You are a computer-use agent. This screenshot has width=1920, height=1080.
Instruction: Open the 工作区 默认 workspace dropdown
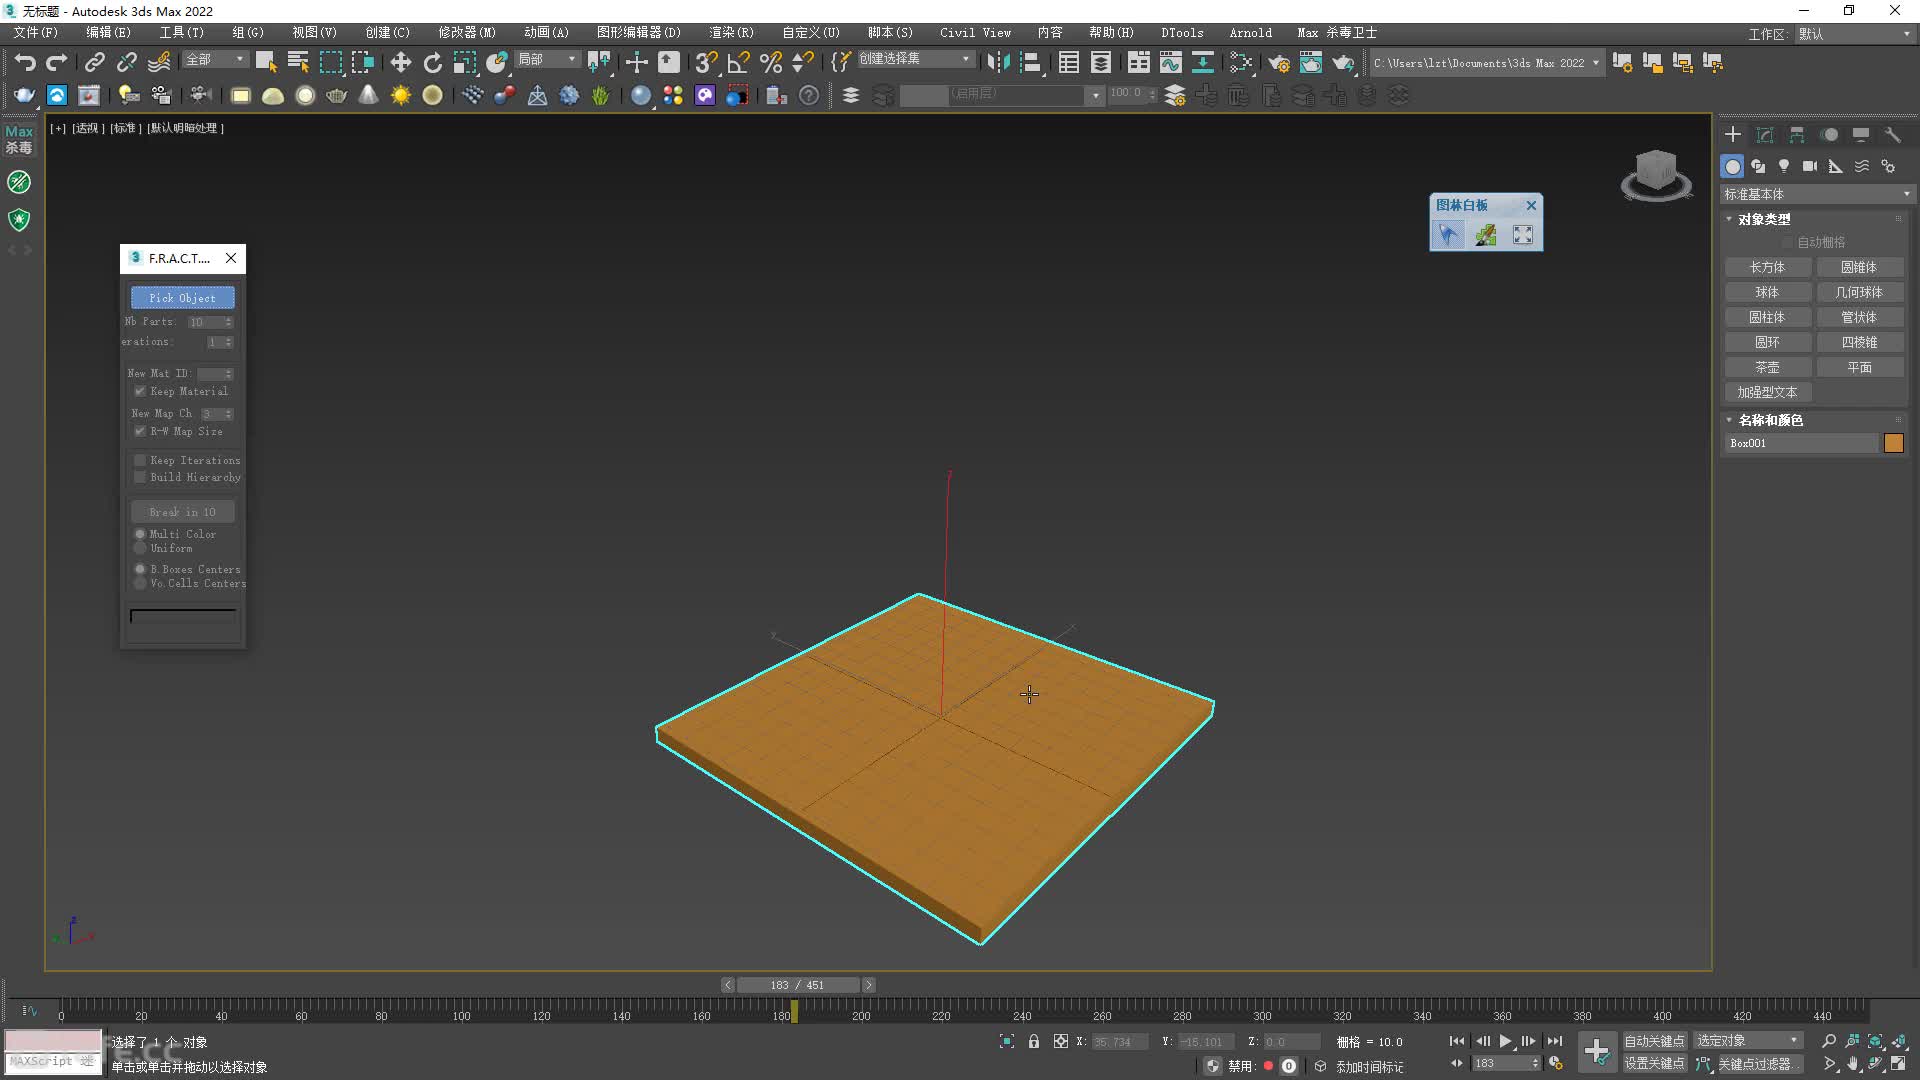click(1854, 34)
